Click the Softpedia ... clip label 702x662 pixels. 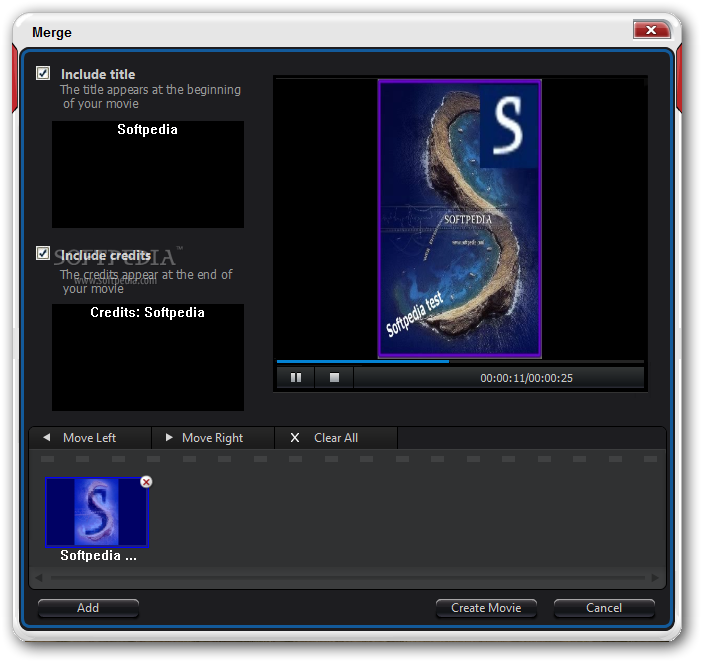[98, 555]
